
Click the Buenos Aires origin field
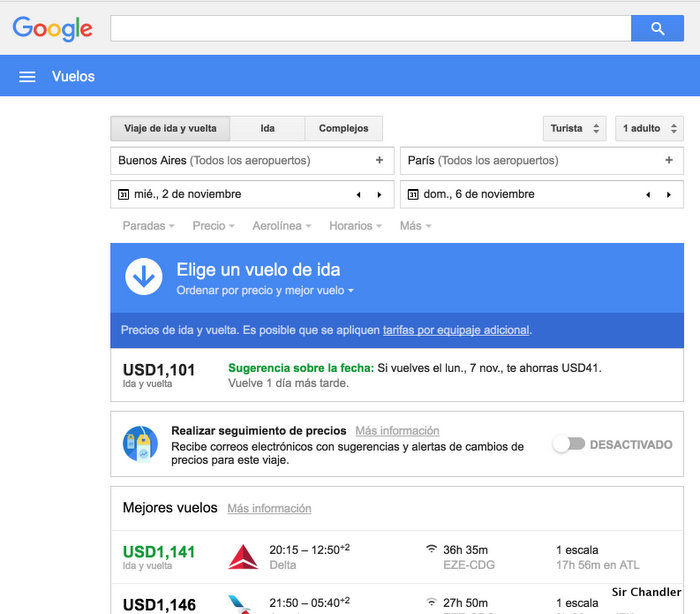(252, 161)
